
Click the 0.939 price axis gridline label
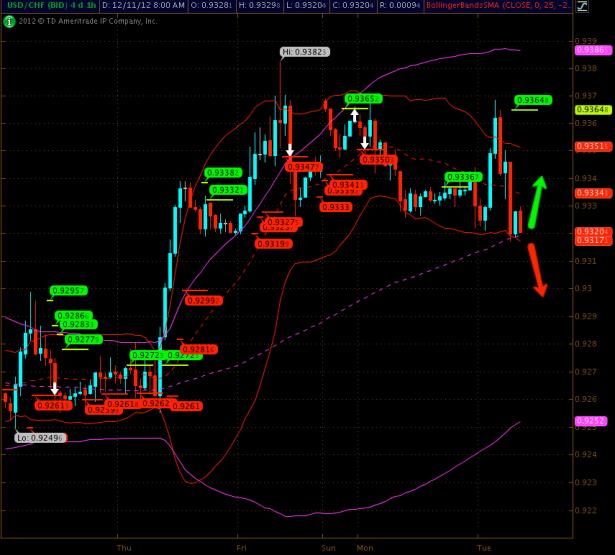pyautogui.click(x=586, y=41)
